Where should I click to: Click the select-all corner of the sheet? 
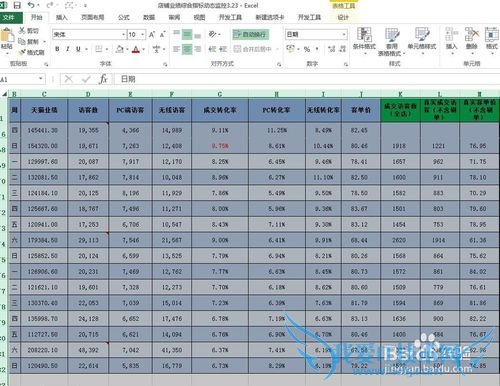point(4,94)
